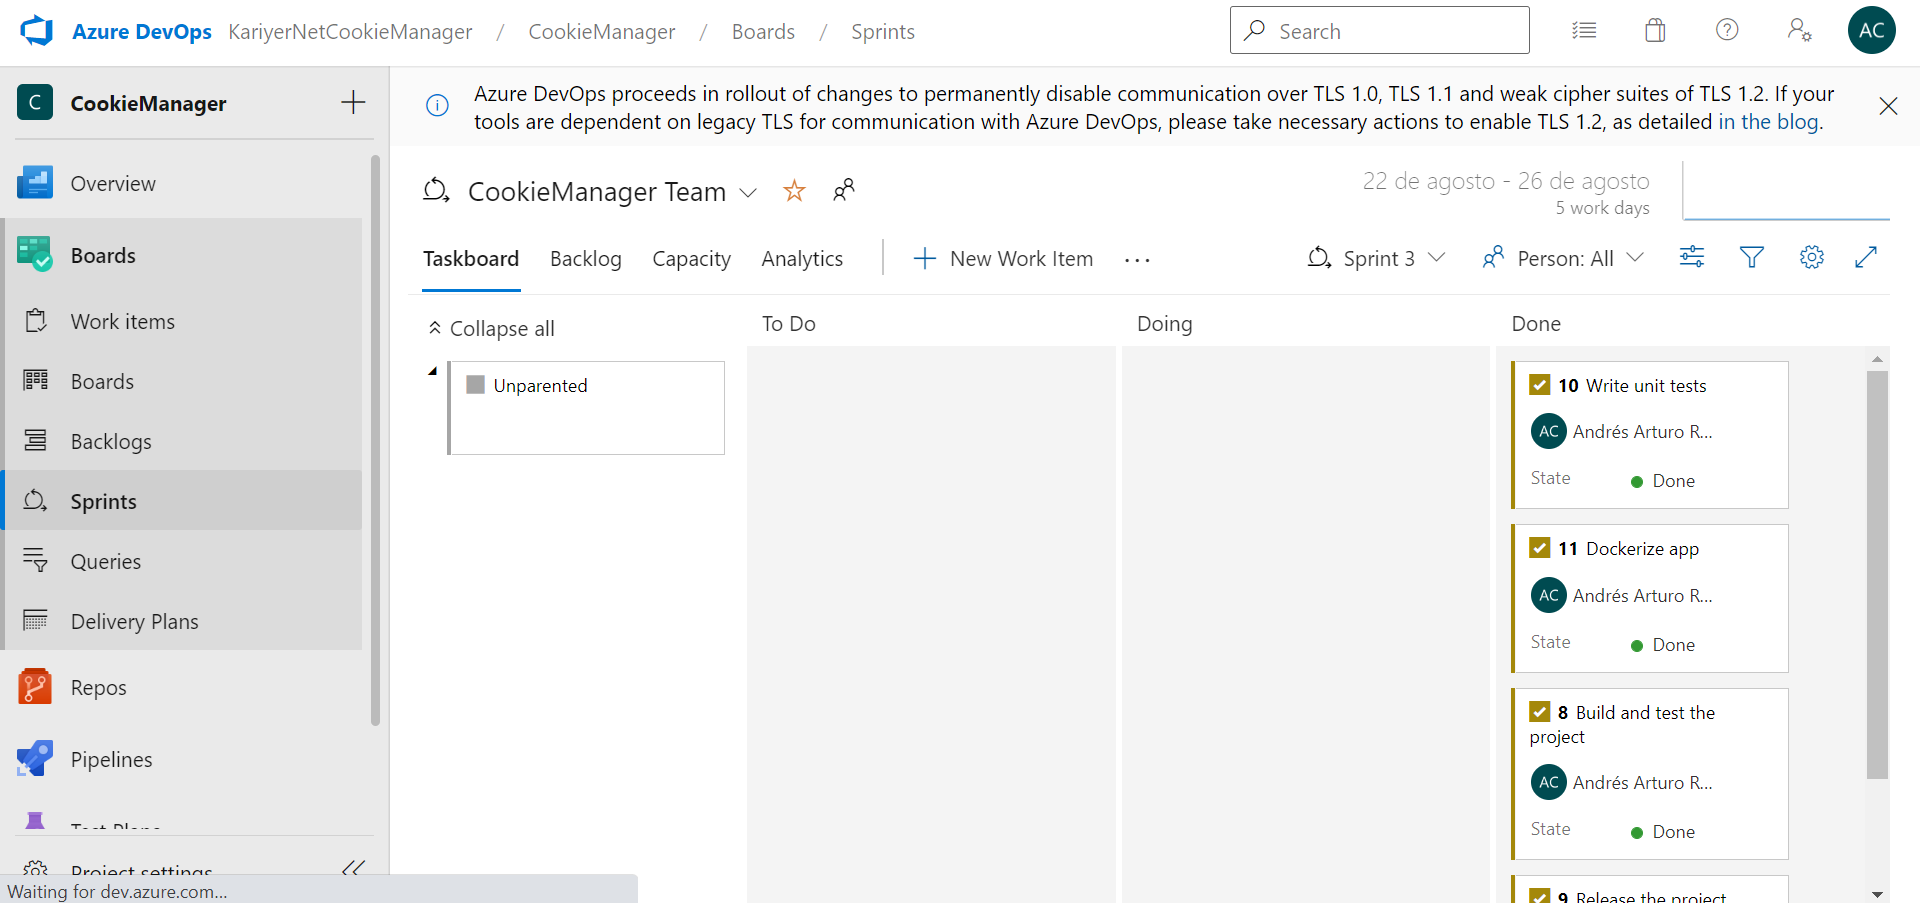Mark CookieManager Team as favorite with the star

[x=794, y=191]
